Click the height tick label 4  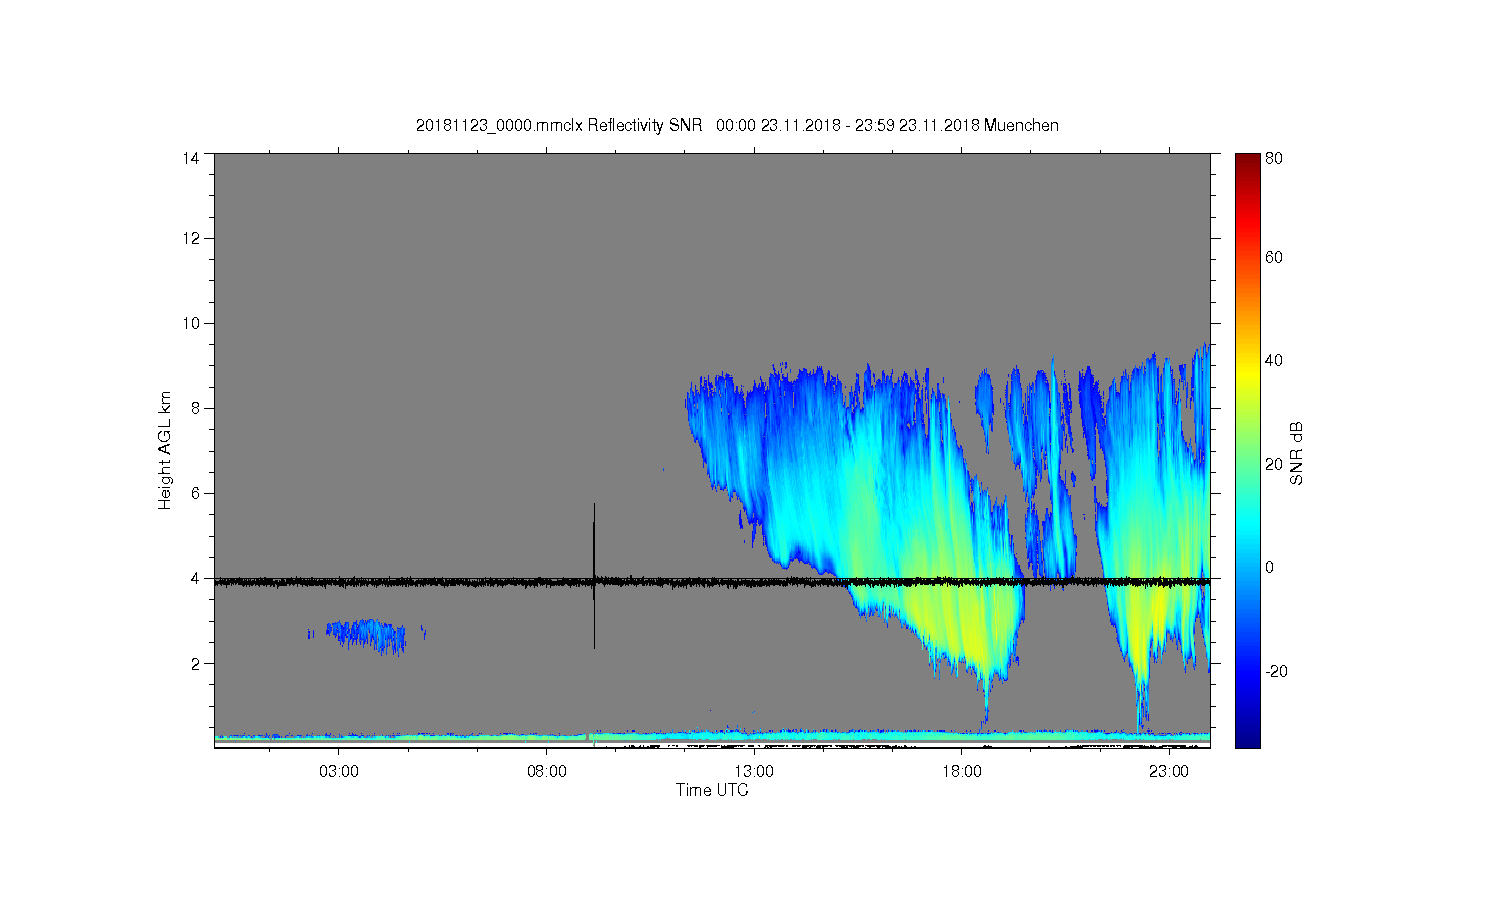coord(195,578)
